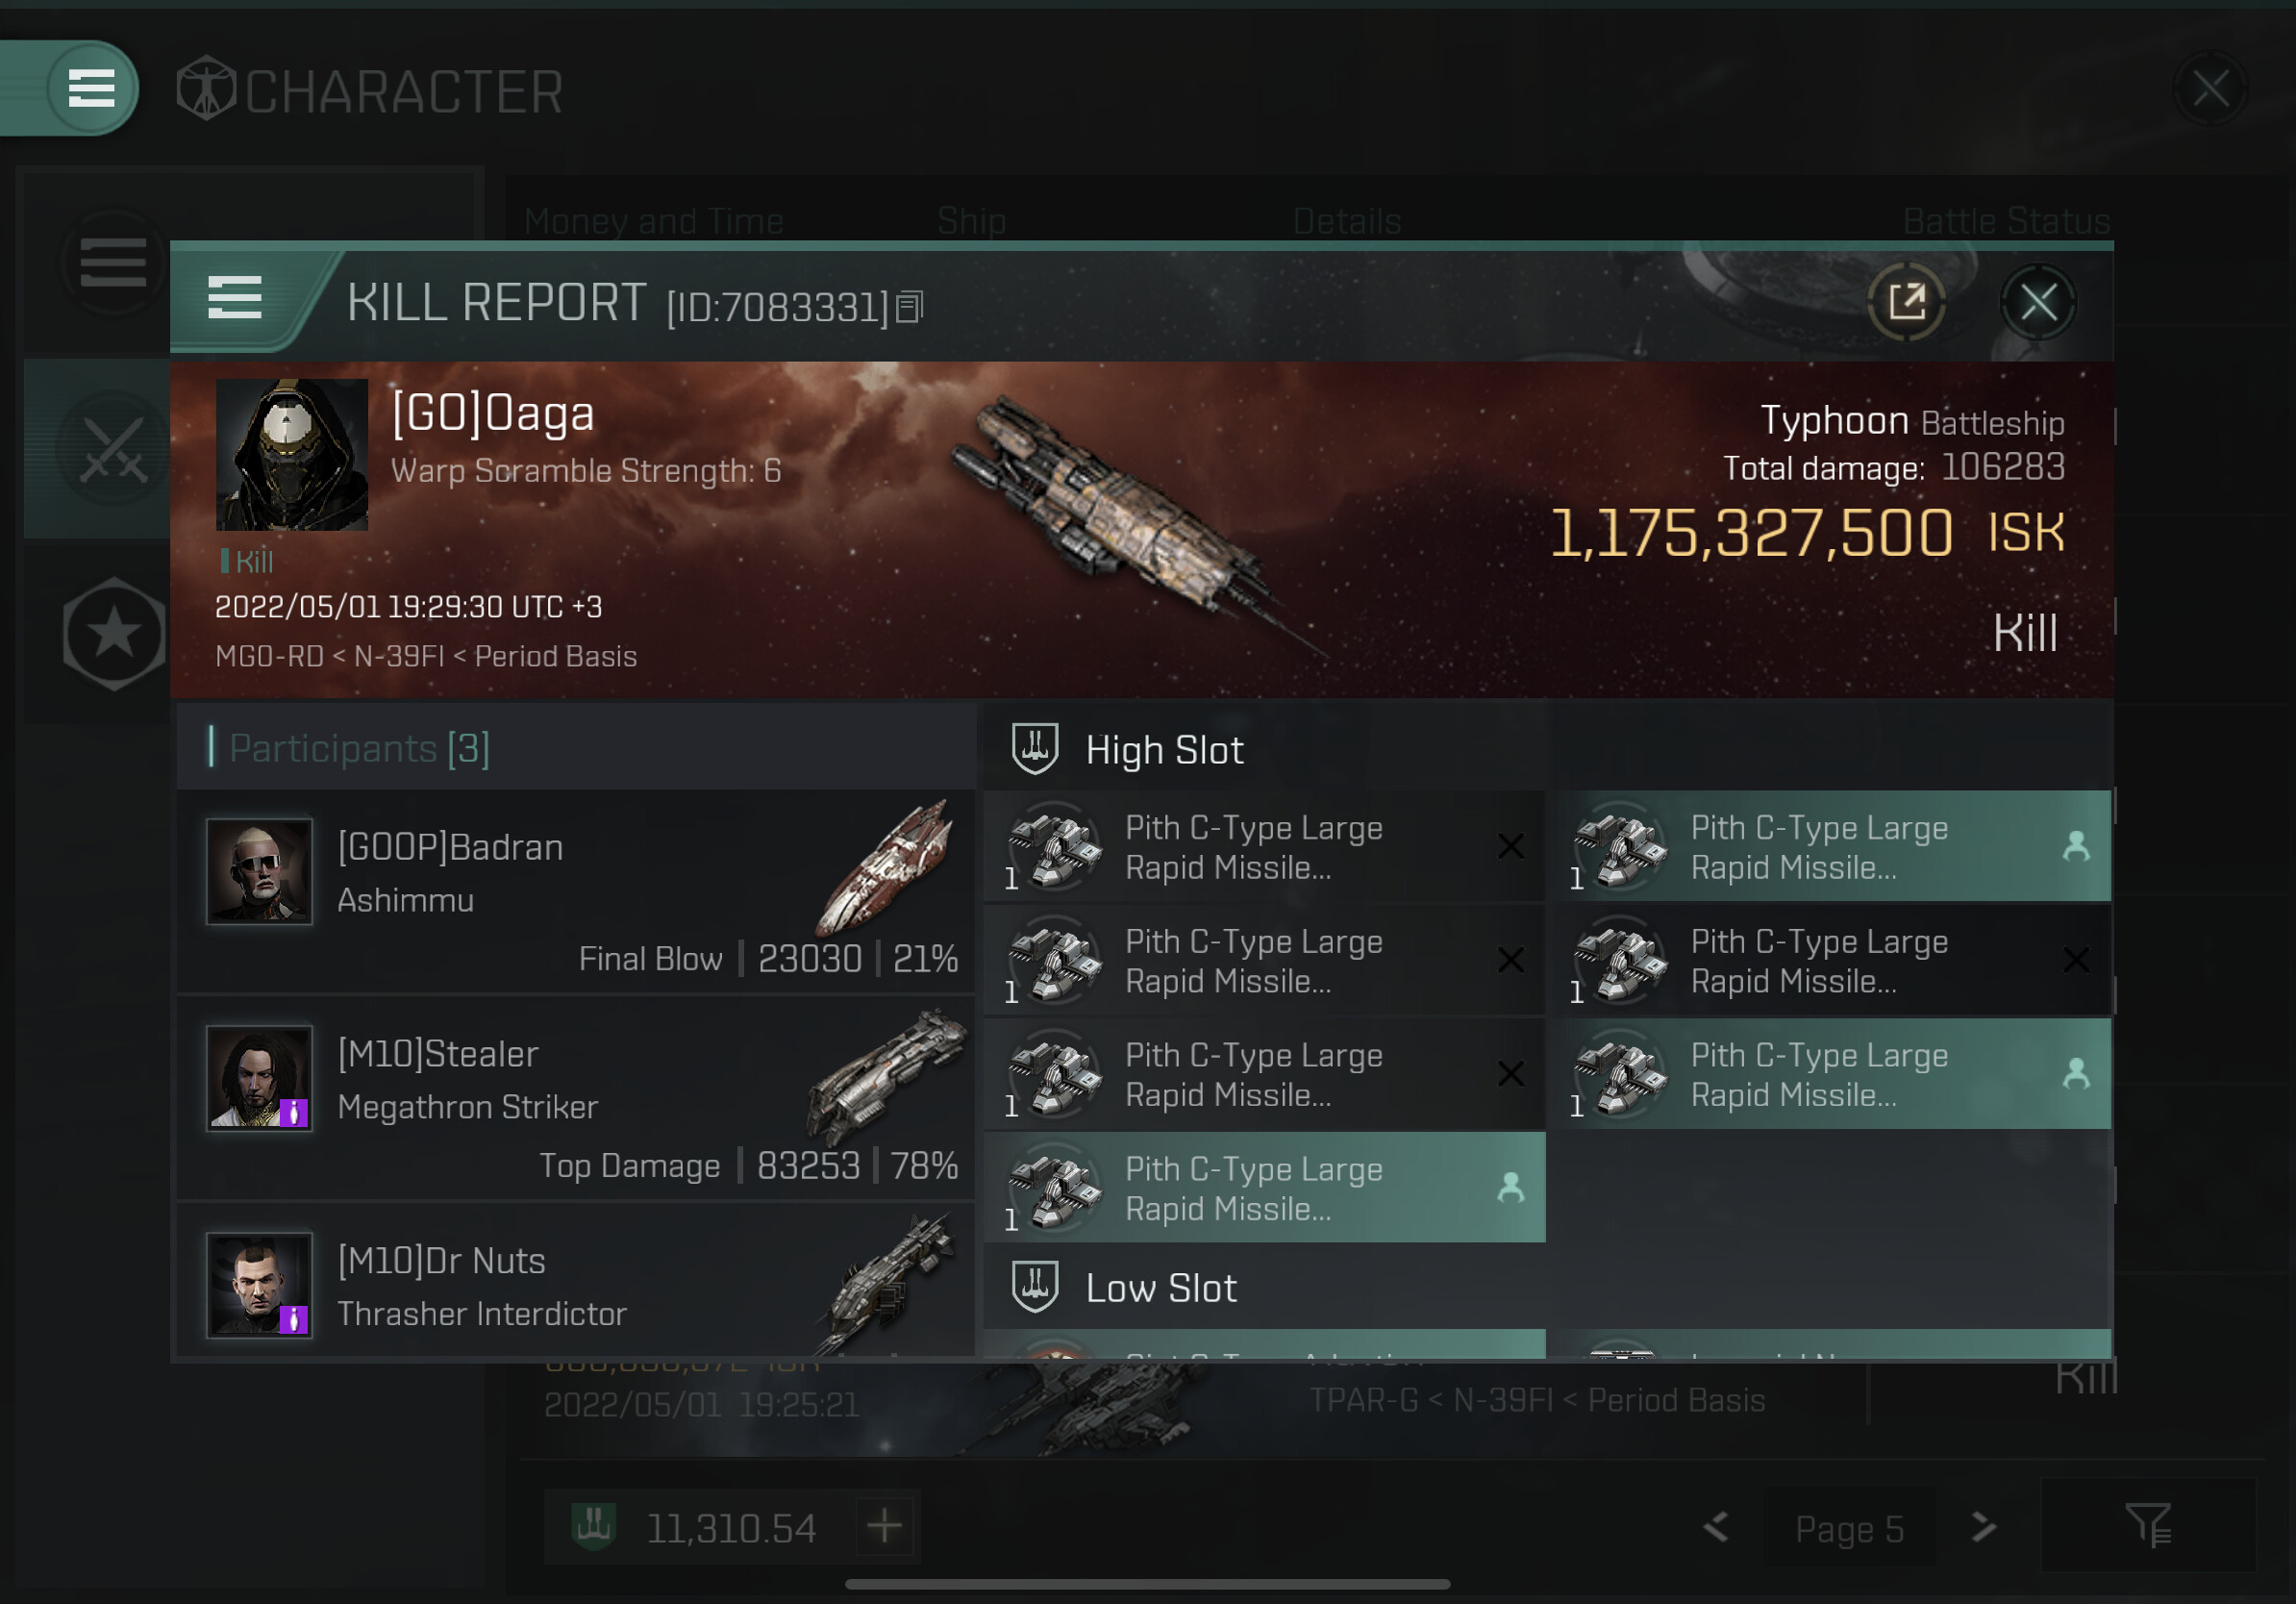The width and height of the screenshot is (2296, 1604).
Task: Select participant Badran's Ashimmu entry
Action: tap(576, 891)
